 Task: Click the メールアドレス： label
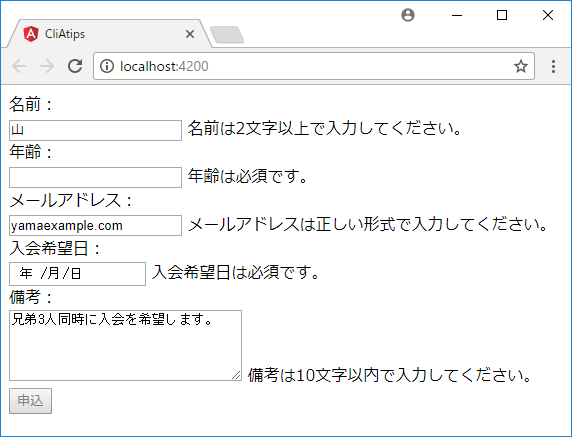(72, 200)
